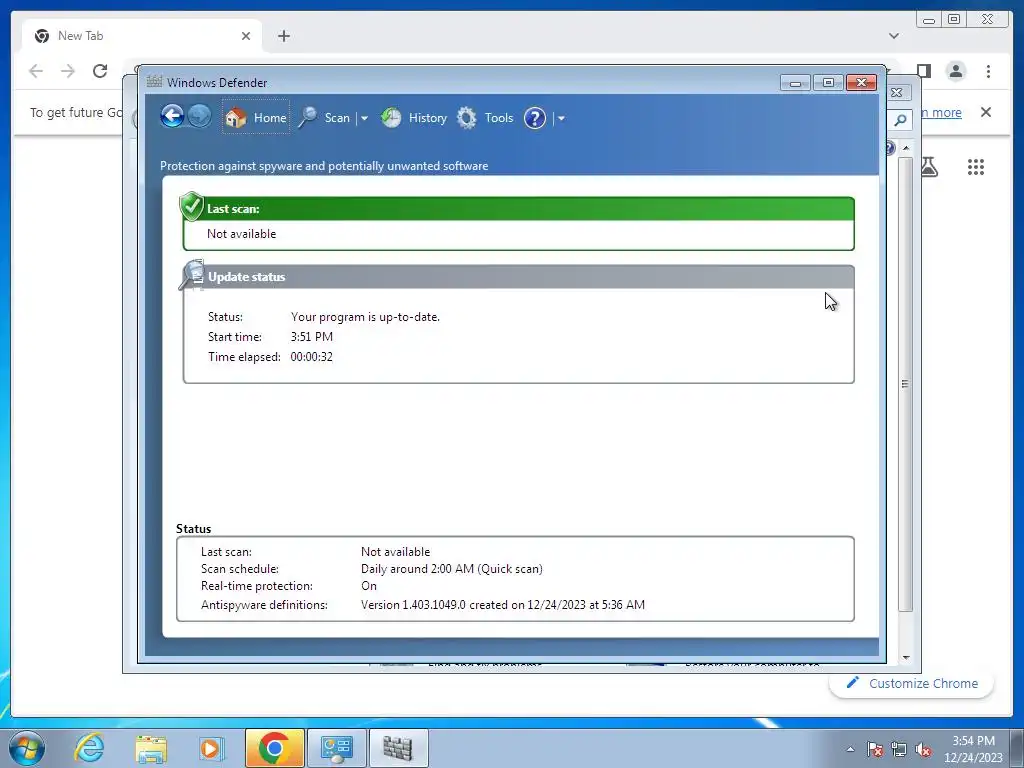
Task: Click the blue Help question mark icon
Action: point(535,118)
